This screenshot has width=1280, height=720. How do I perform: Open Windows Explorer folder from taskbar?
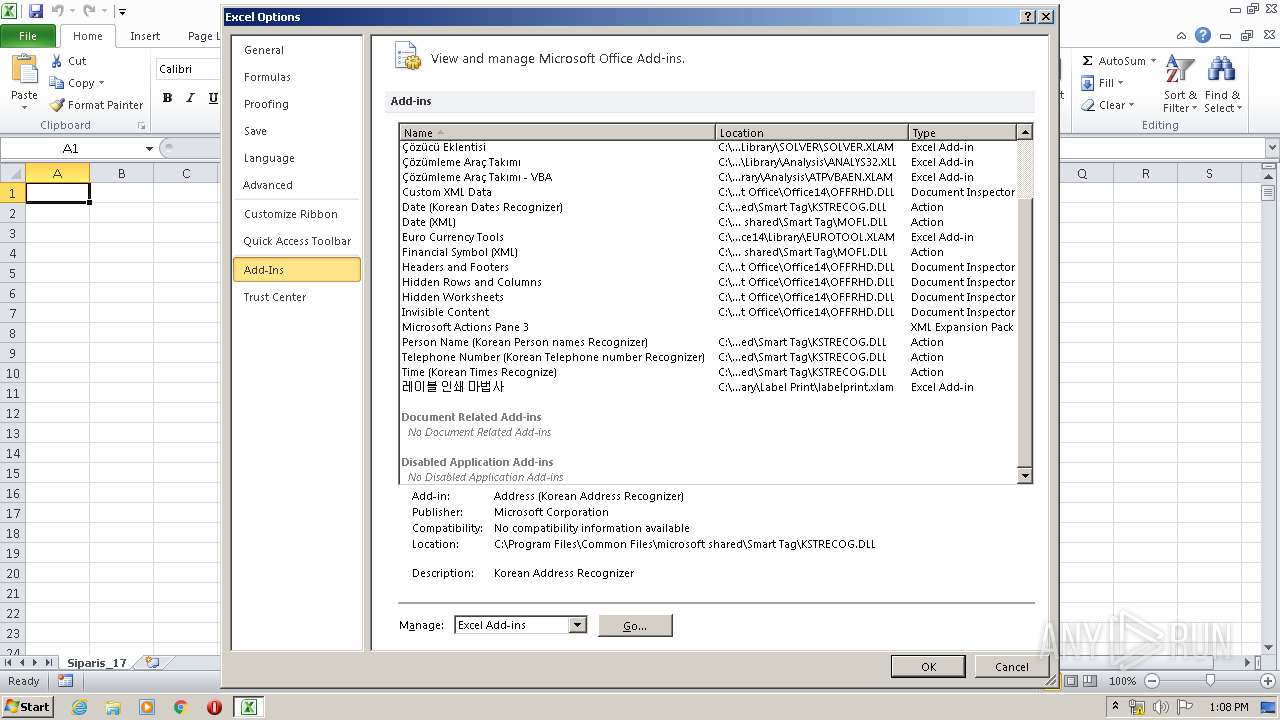[x=113, y=707]
